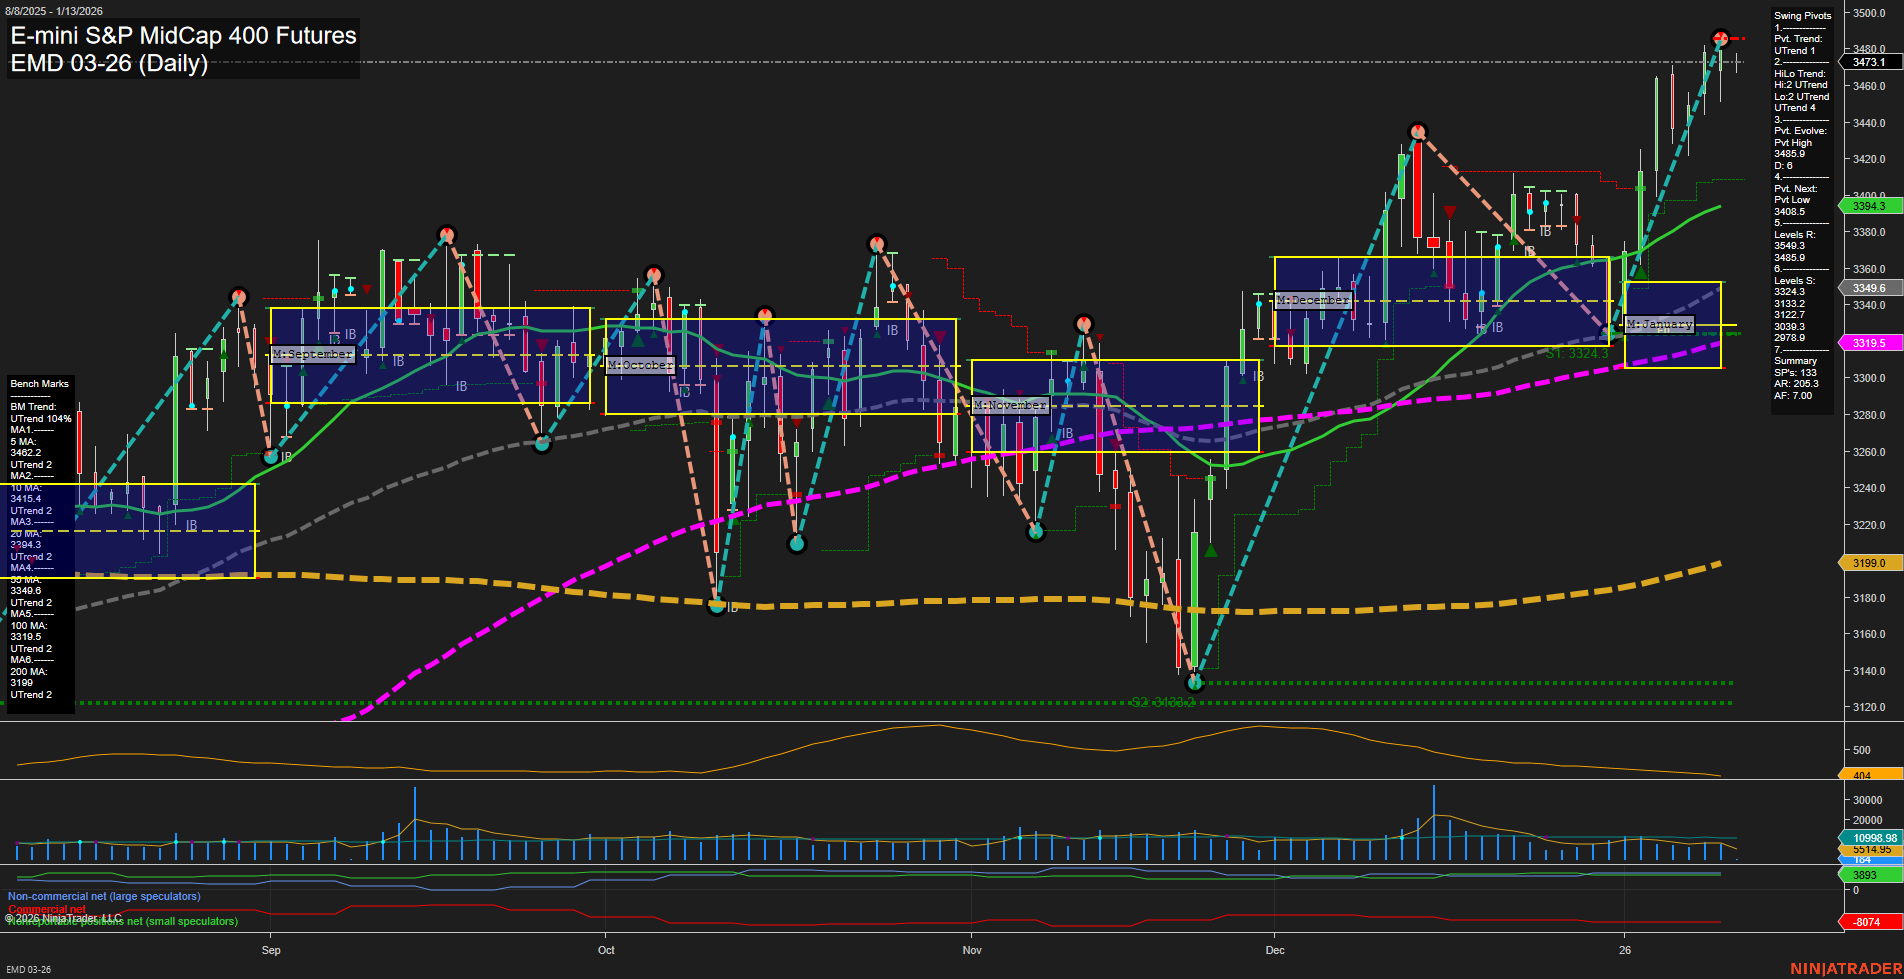
Task: Click the Sep label on the time axis
Action: pyautogui.click(x=271, y=950)
